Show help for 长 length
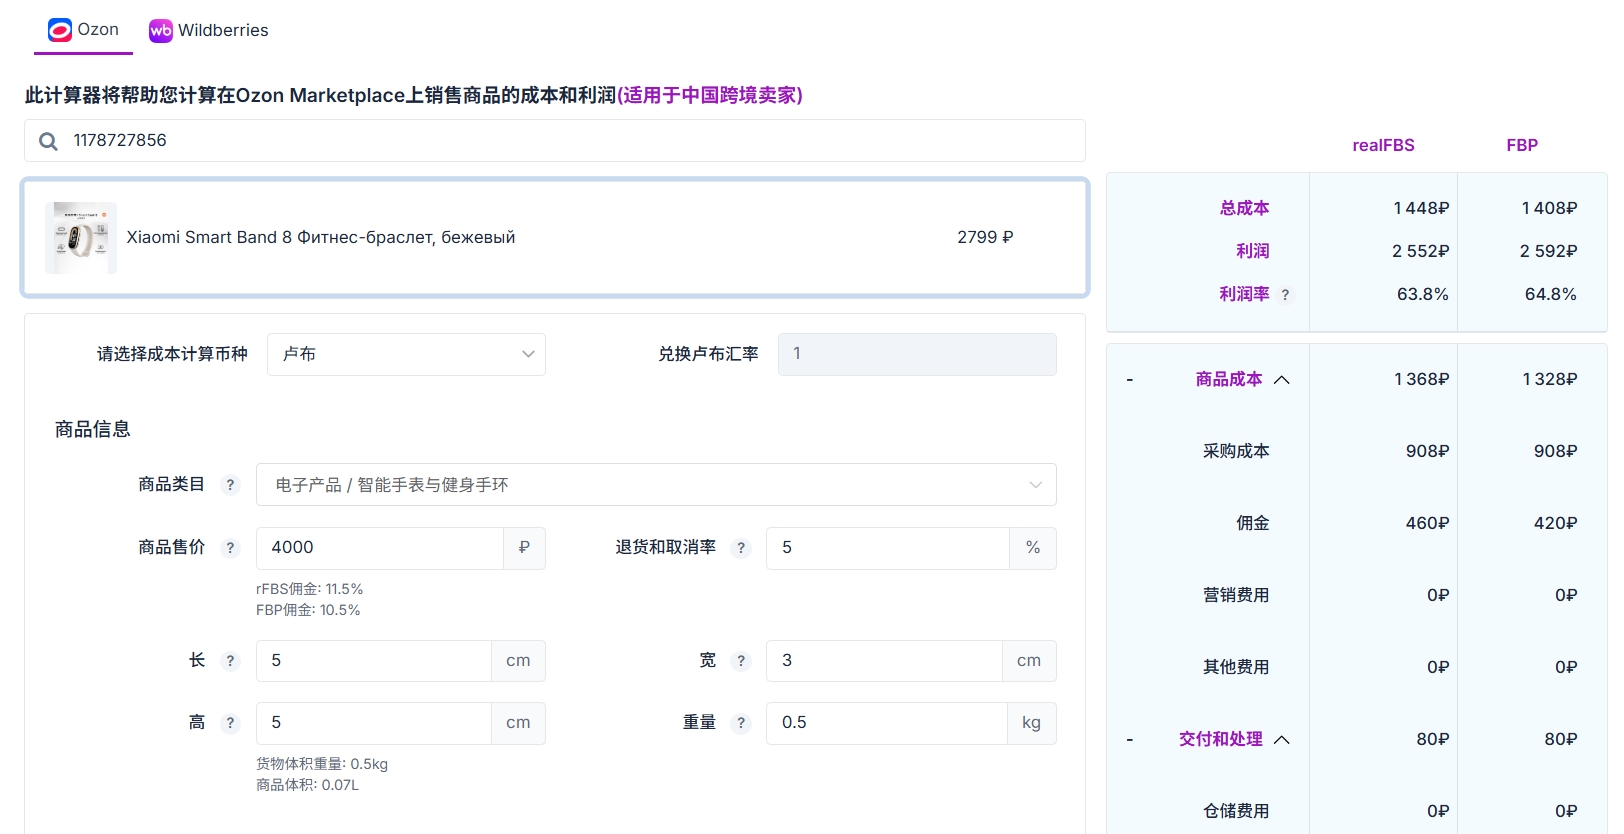This screenshot has height=834, width=1624. click(230, 661)
